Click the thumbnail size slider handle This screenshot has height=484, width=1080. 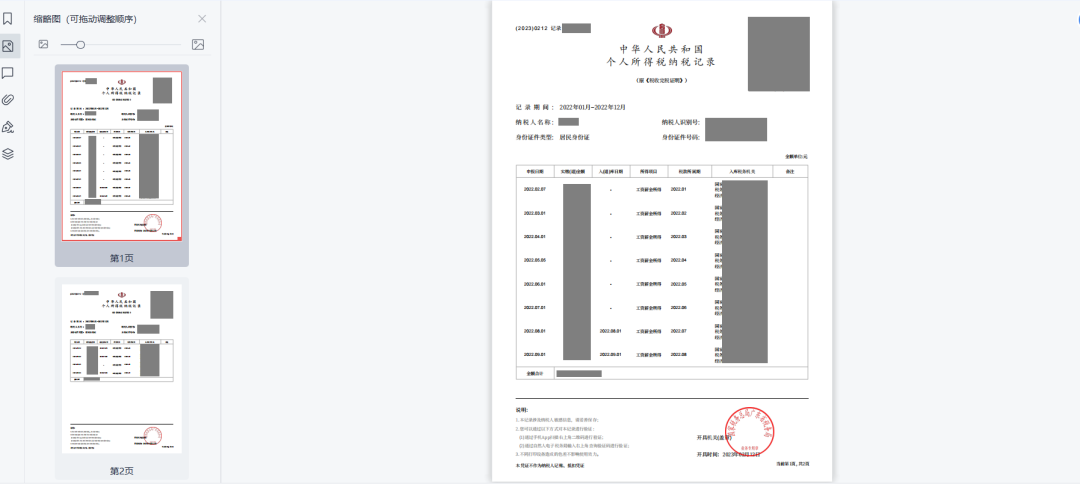(81, 45)
